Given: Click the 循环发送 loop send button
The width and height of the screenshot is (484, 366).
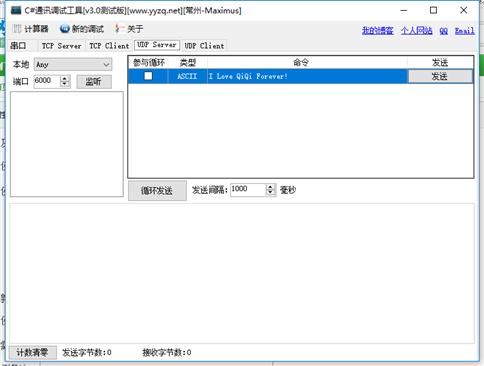Looking at the screenshot, I should pos(157,191).
